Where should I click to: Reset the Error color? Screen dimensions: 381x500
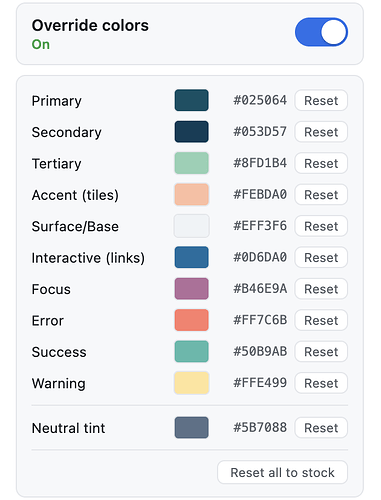click(321, 320)
